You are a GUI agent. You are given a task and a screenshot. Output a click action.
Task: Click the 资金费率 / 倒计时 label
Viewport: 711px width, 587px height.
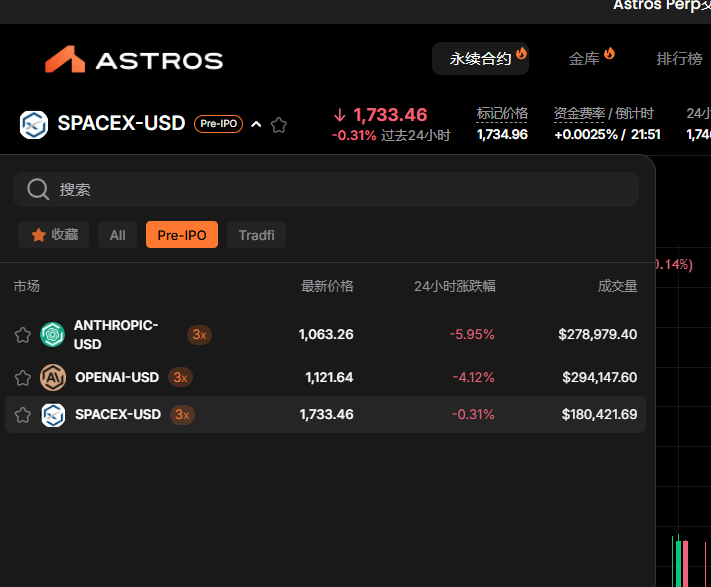(x=604, y=113)
